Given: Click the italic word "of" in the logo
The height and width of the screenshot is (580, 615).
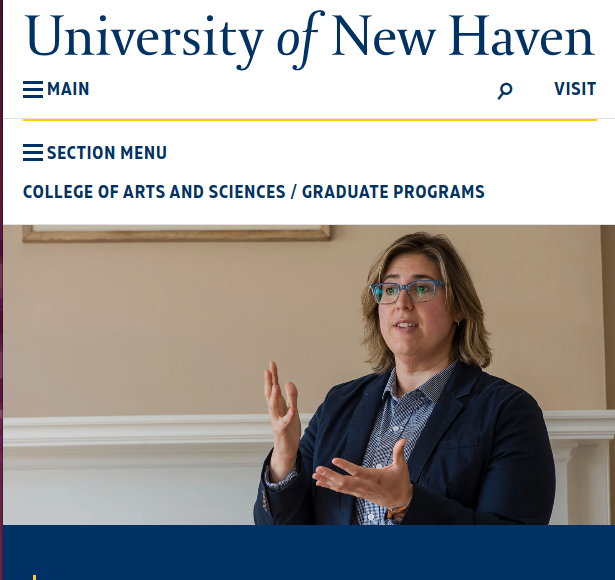Looking at the screenshot, I should [x=297, y=38].
